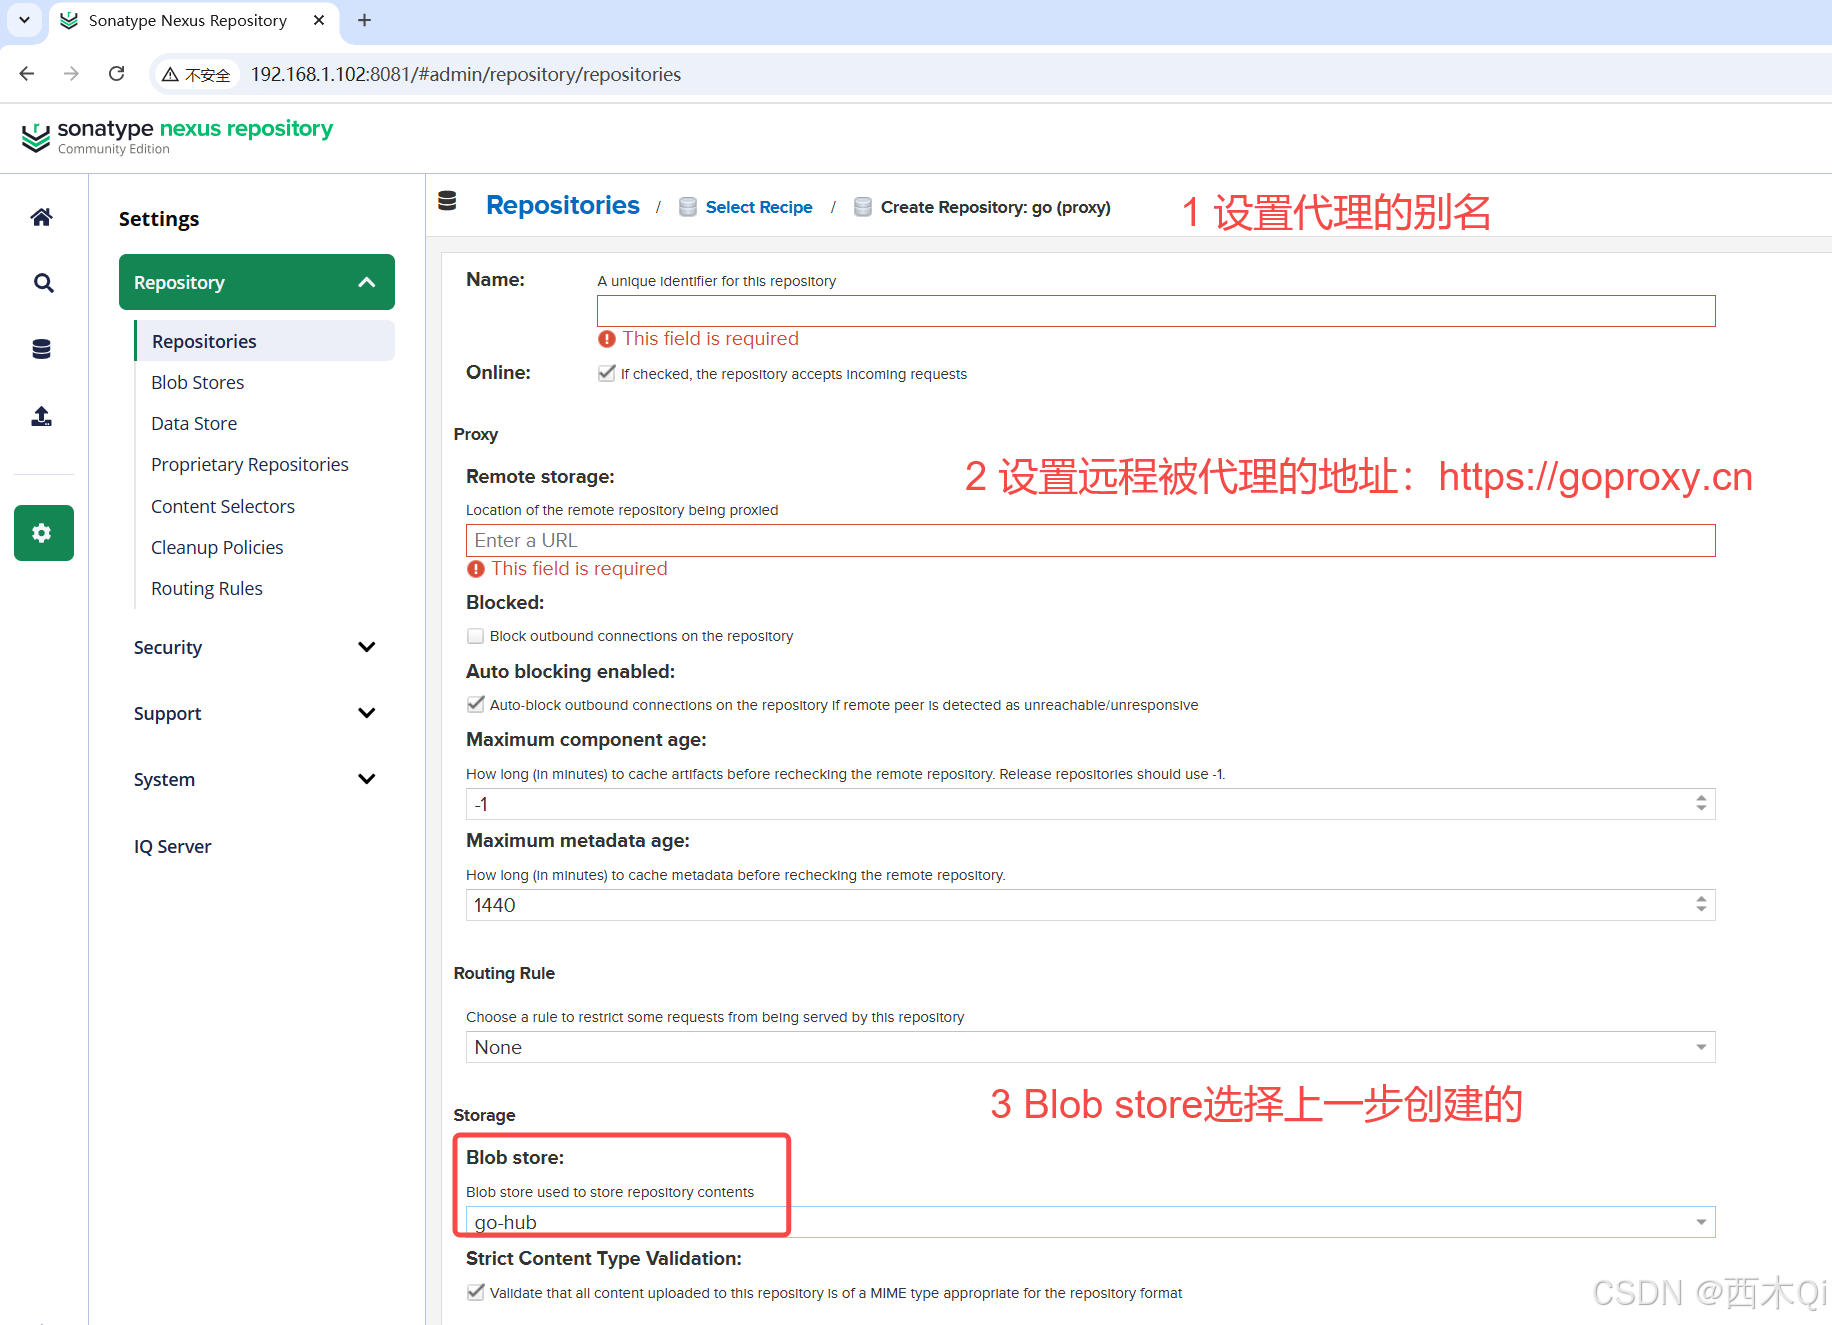Screen dimensions: 1832x1325
Task: Toggle Strict Content Type Validation checkbox
Action: pyautogui.click(x=476, y=1292)
